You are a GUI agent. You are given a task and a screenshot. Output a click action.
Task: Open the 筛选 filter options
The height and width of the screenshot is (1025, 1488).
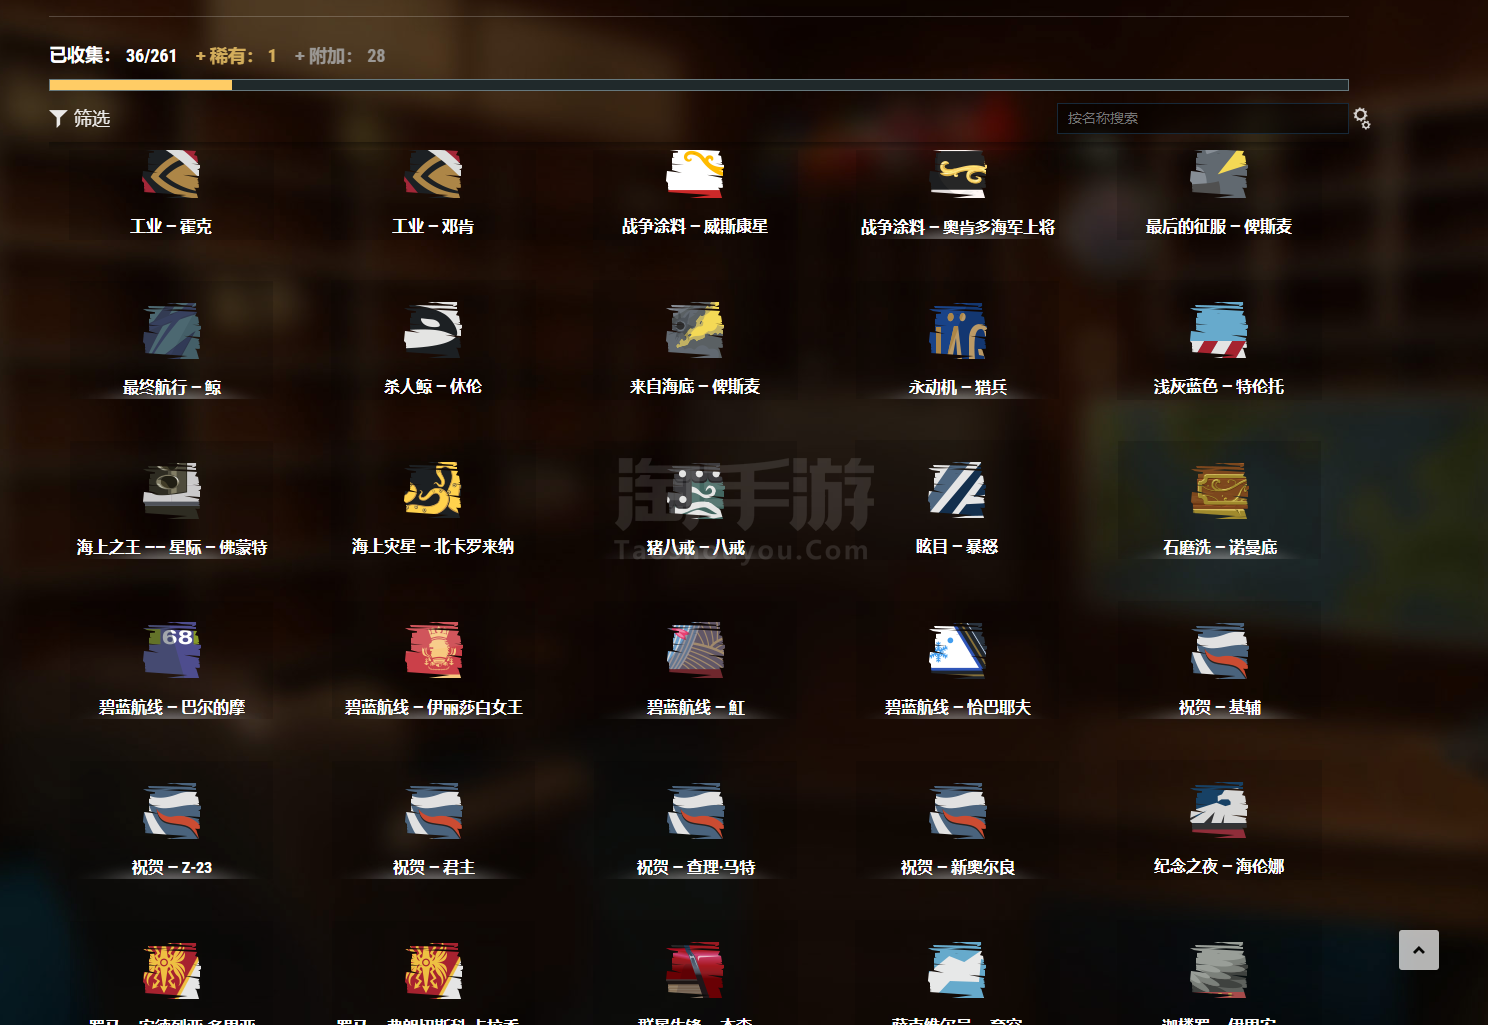[80, 119]
